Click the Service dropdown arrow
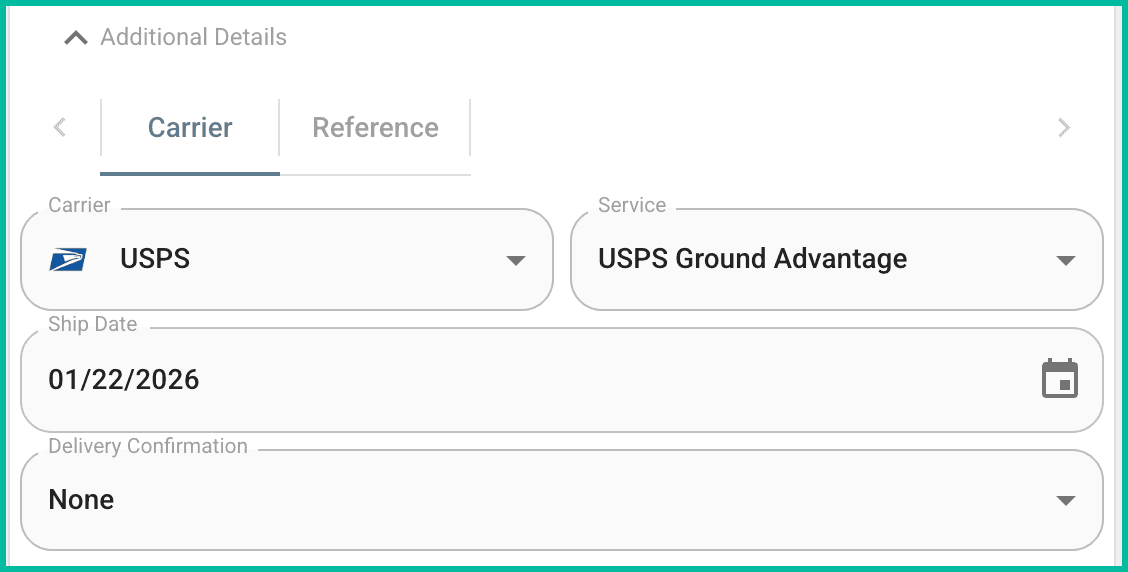Screen dimensions: 1128x572 click(x=1065, y=260)
